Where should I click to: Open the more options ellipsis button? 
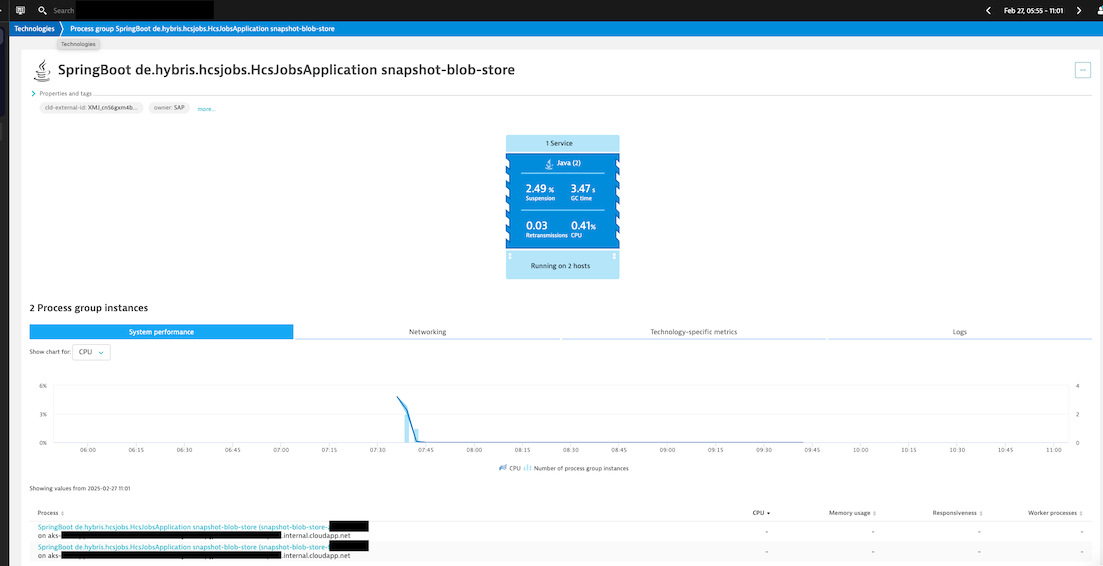1083,70
